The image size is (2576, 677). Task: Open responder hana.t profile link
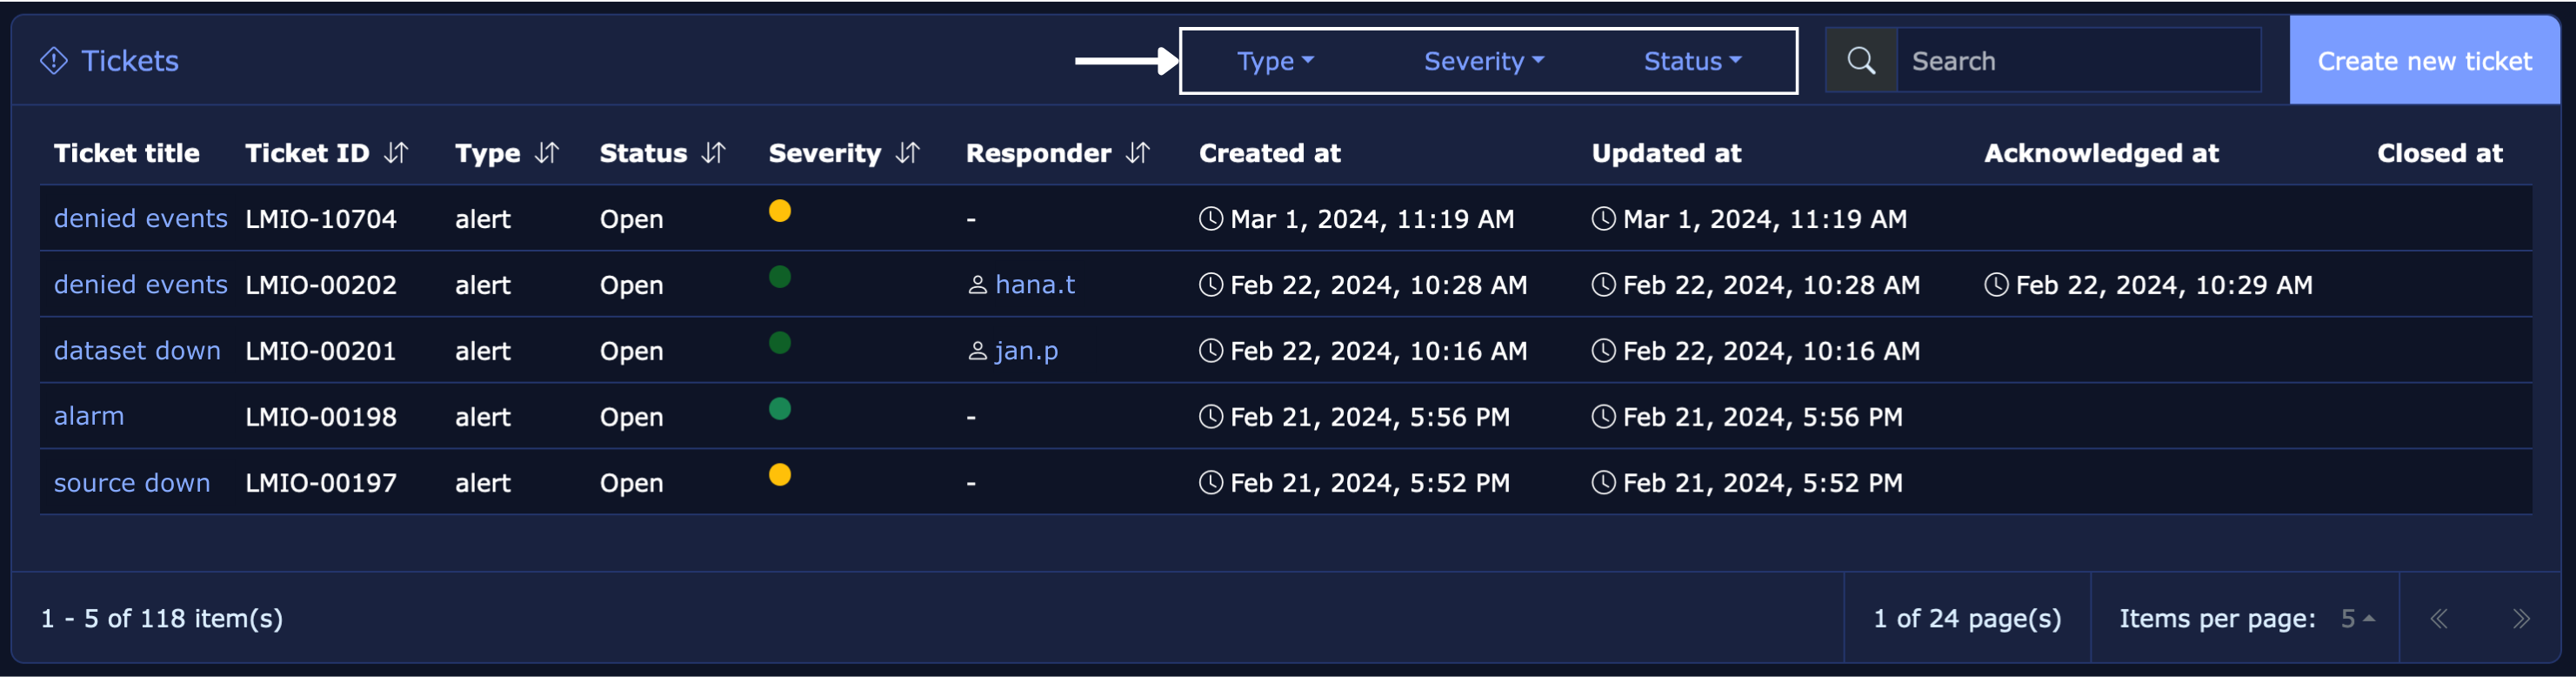click(1034, 285)
